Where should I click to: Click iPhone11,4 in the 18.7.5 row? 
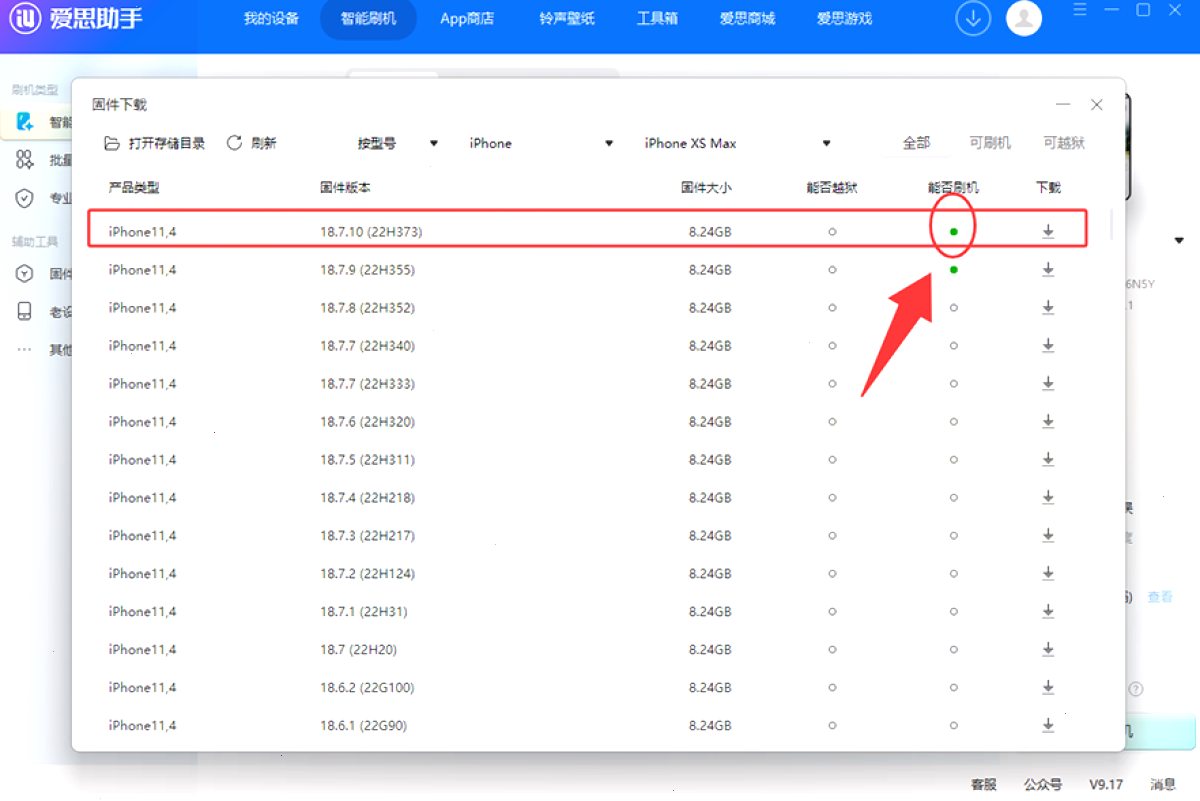click(x=142, y=460)
